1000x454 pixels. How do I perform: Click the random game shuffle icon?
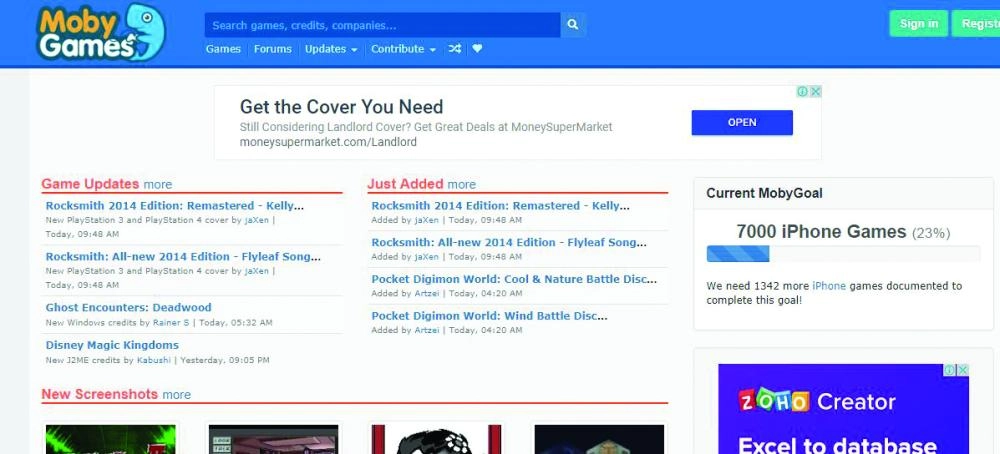point(455,49)
